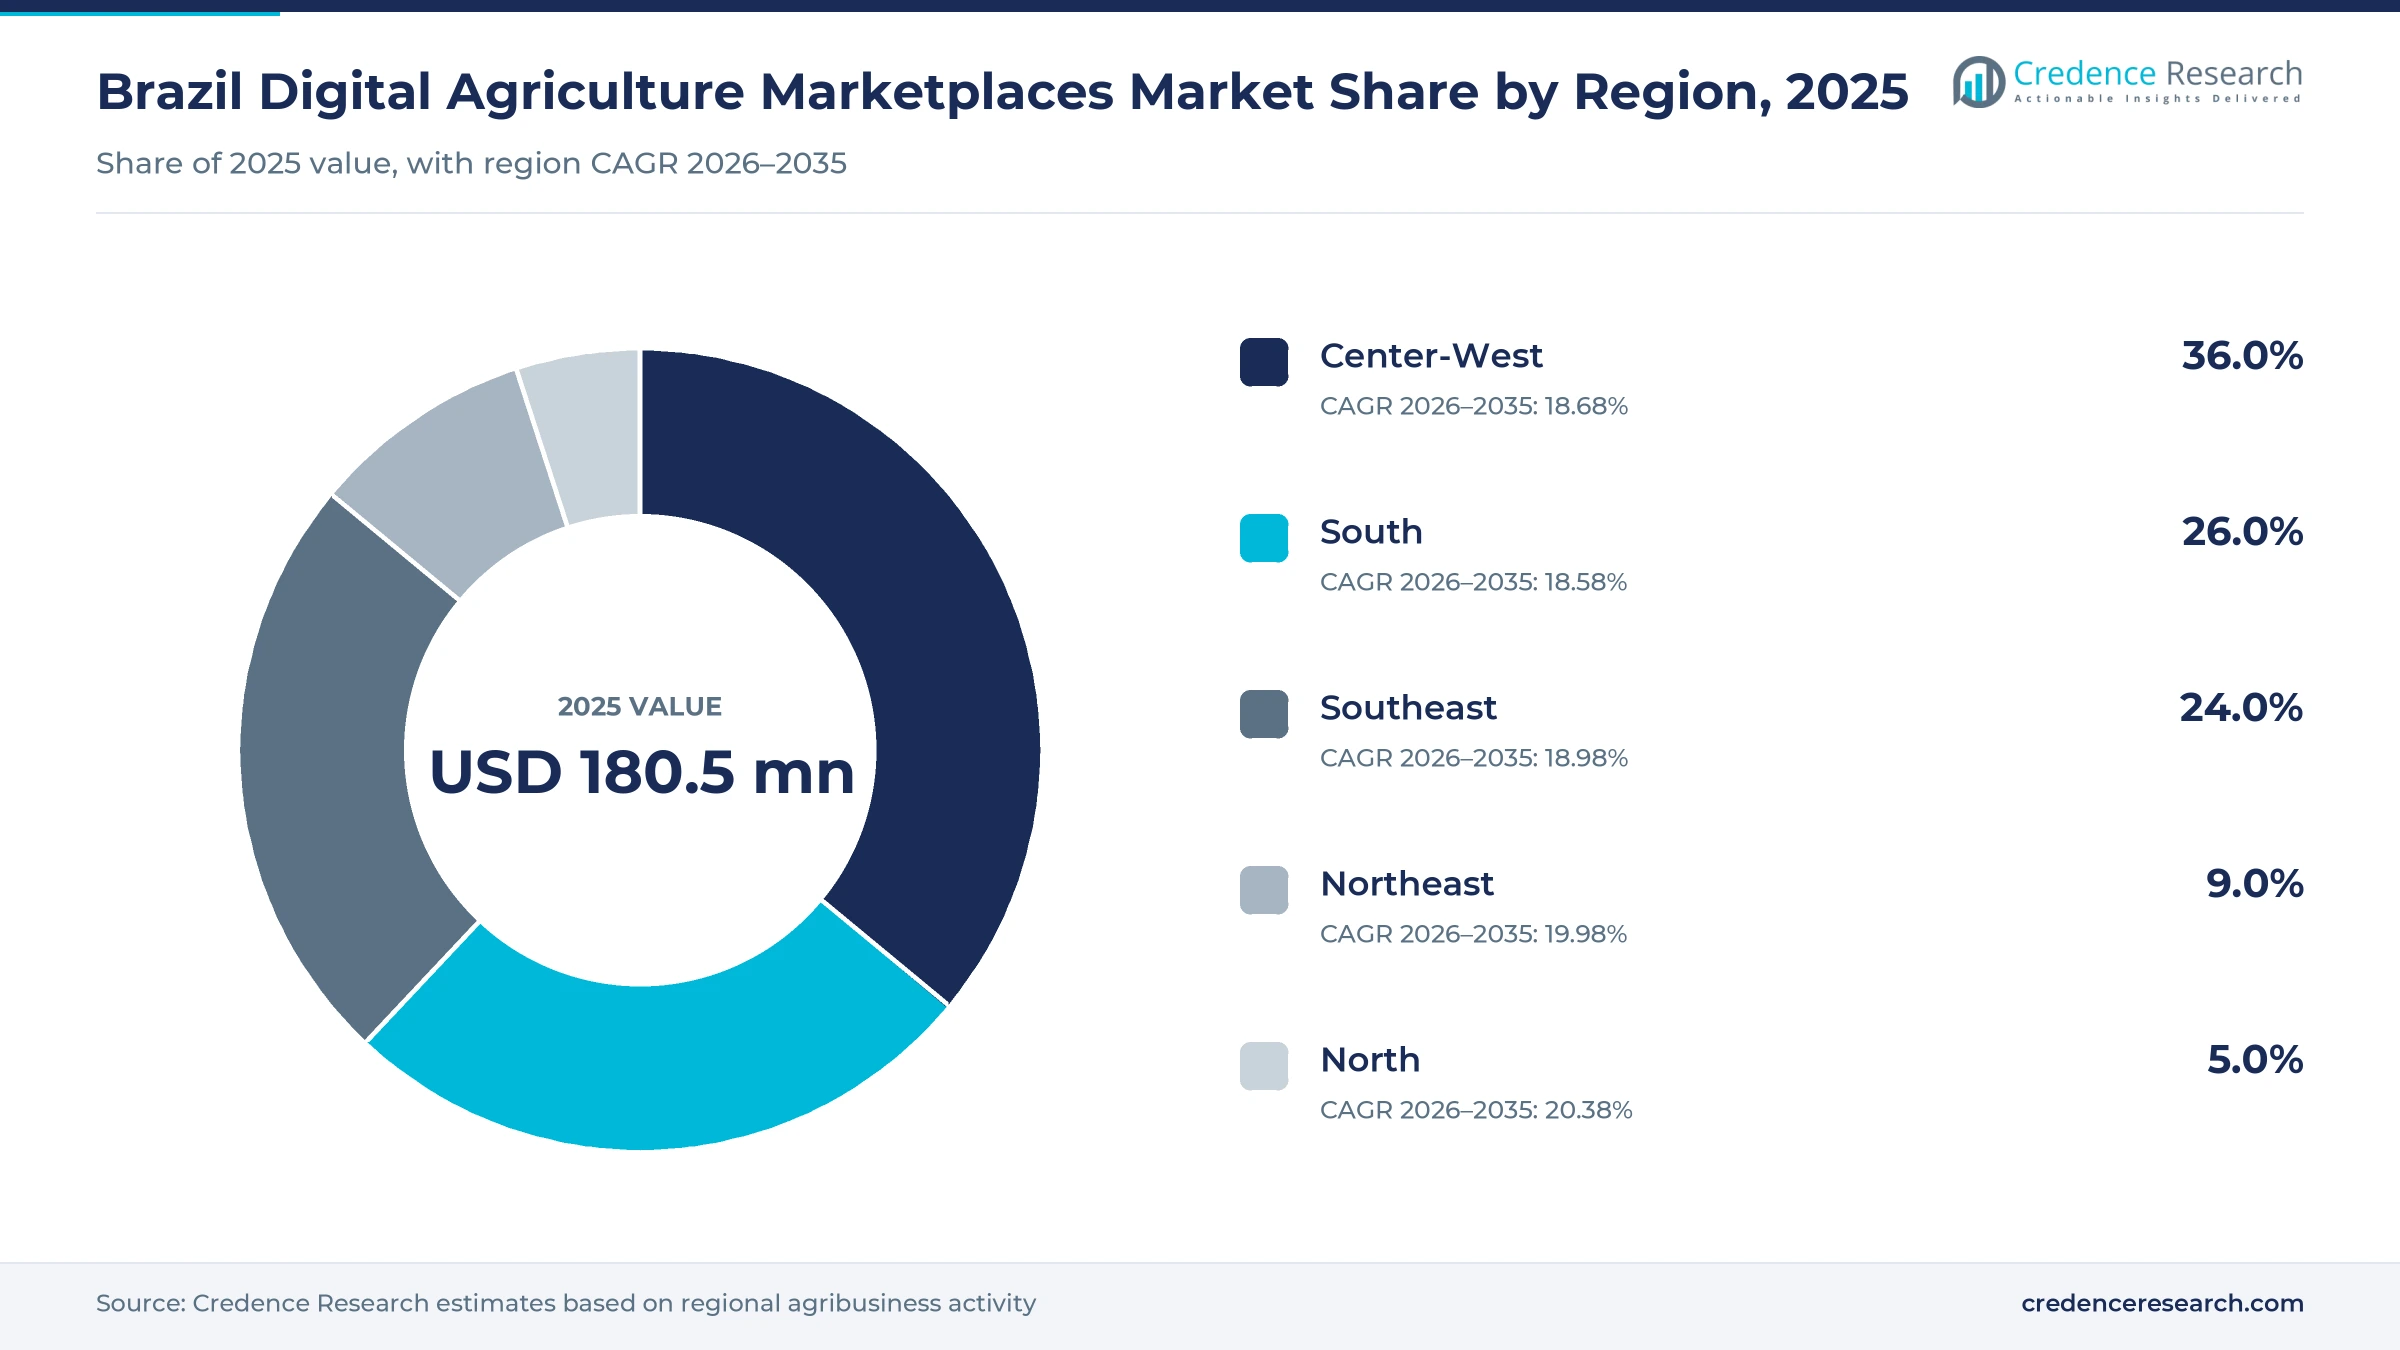Select the North legend label
The width and height of the screenshot is (2400, 1350).
tap(1370, 1060)
